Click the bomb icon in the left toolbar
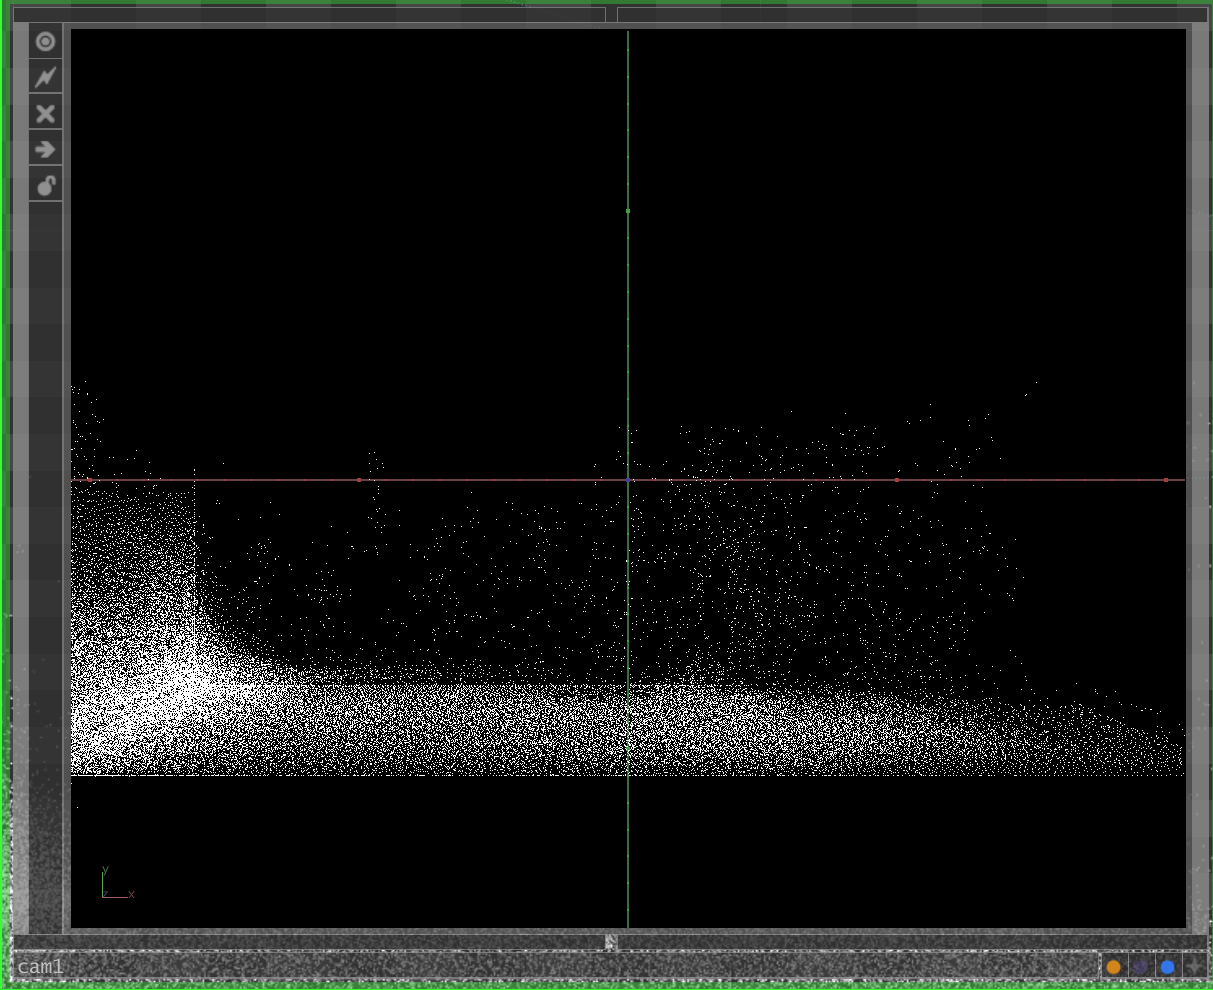1213x990 pixels. pyautogui.click(x=45, y=184)
